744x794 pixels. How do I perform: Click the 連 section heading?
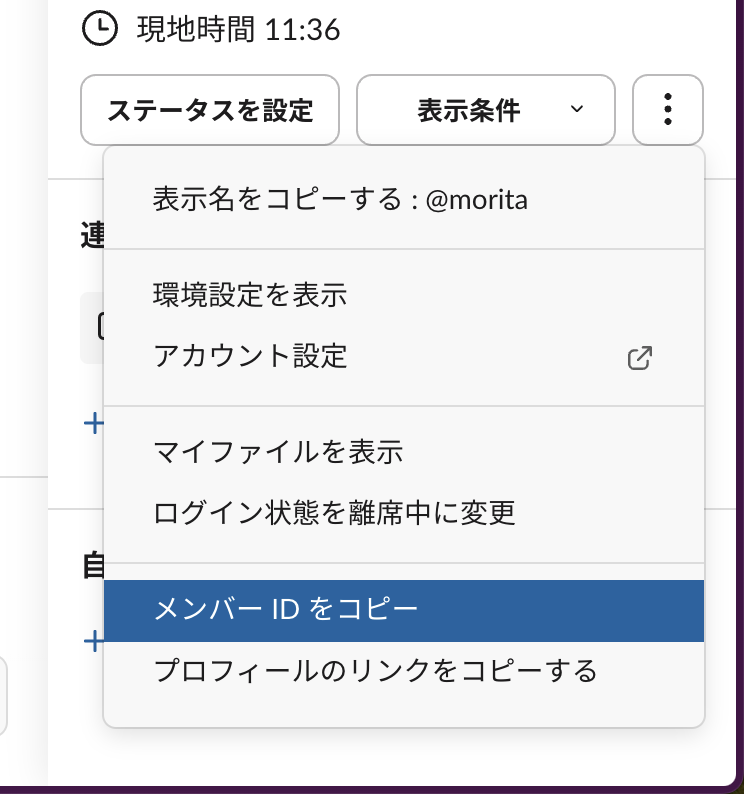coord(91,236)
